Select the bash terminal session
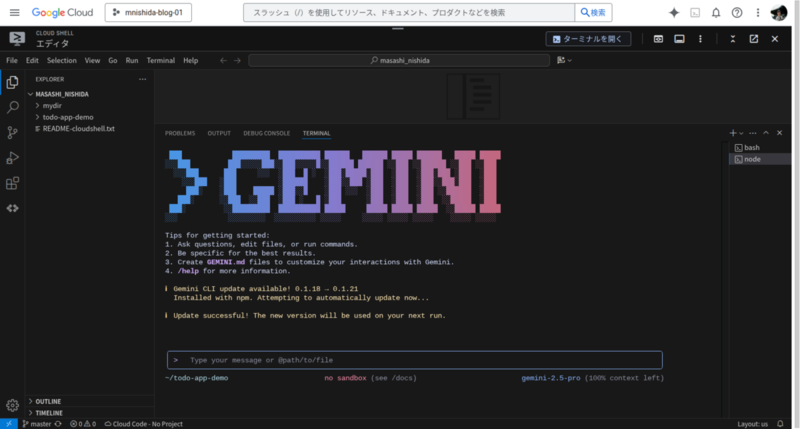The image size is (800, 429). [x=760, y=147]
